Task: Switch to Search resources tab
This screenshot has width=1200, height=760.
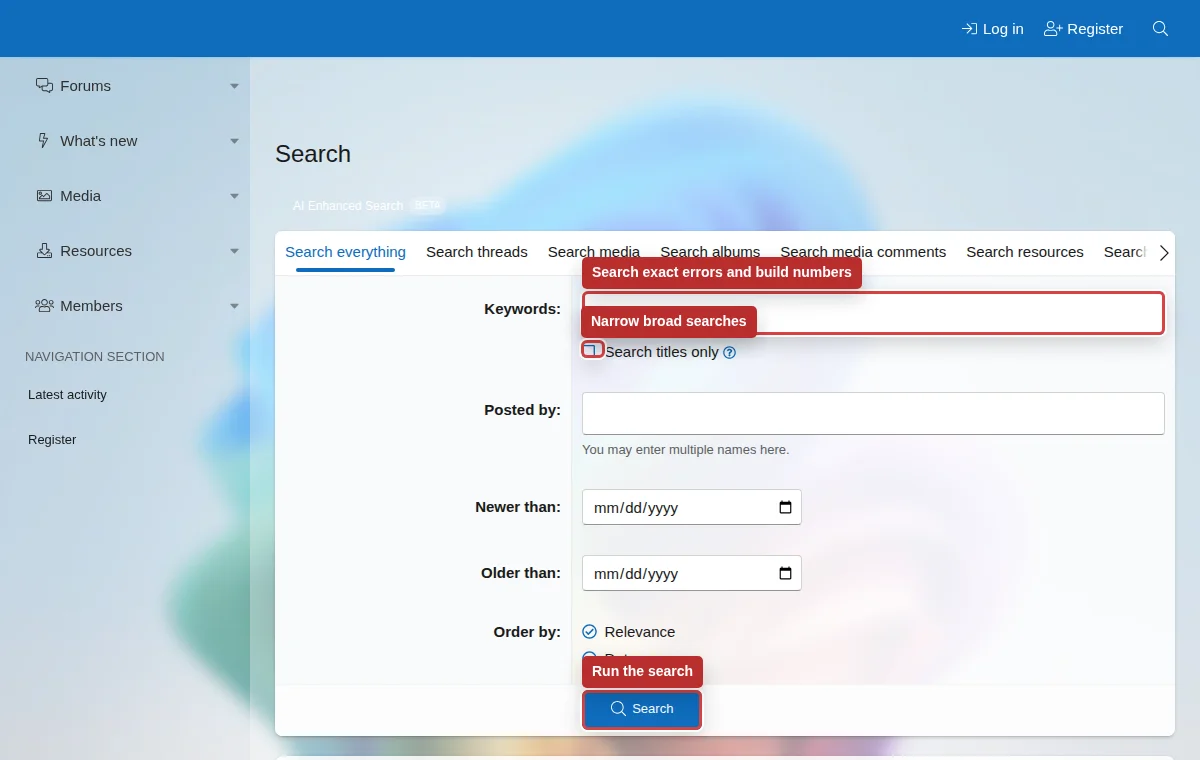Action: coord(1025,252)
